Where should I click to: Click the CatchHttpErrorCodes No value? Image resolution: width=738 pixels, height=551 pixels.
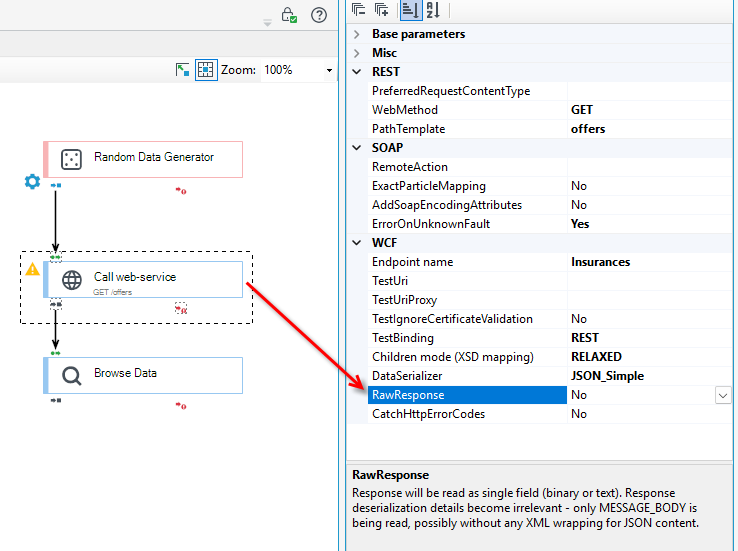(579, 414)
